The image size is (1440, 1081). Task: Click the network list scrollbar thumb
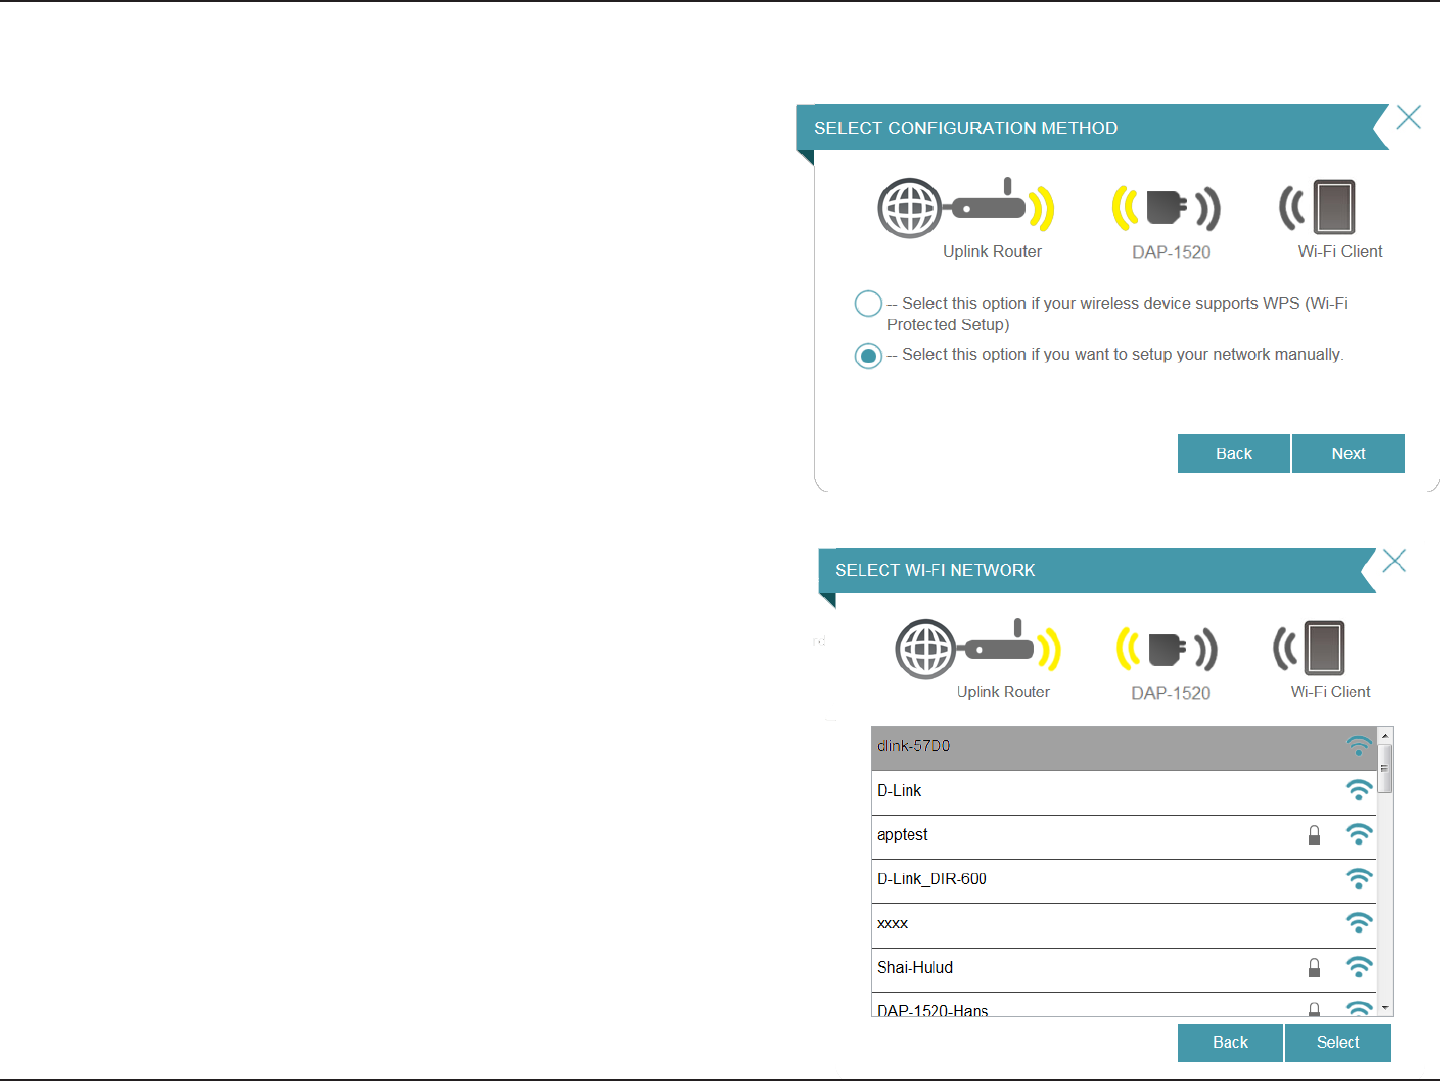pyautogui.click(x=1385, y=769)
